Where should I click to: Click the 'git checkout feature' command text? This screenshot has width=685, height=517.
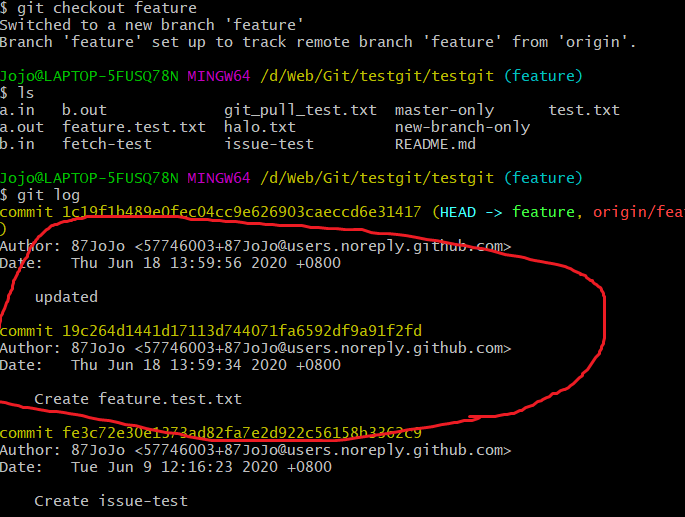(x=107, y=8)
